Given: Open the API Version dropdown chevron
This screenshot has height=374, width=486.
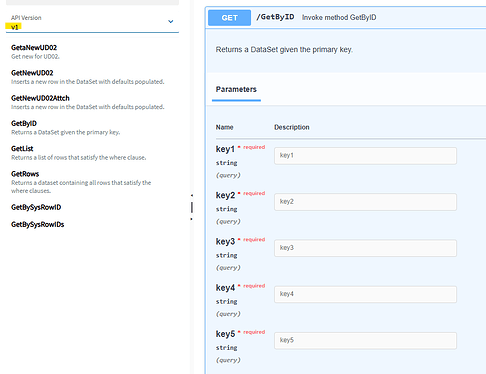Looking at the screenshot, I should pyautogui.click(x=171, y=22).
